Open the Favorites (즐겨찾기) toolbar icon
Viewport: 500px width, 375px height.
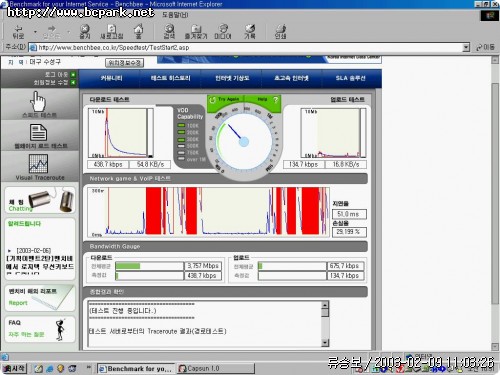(x=196, y=32)
